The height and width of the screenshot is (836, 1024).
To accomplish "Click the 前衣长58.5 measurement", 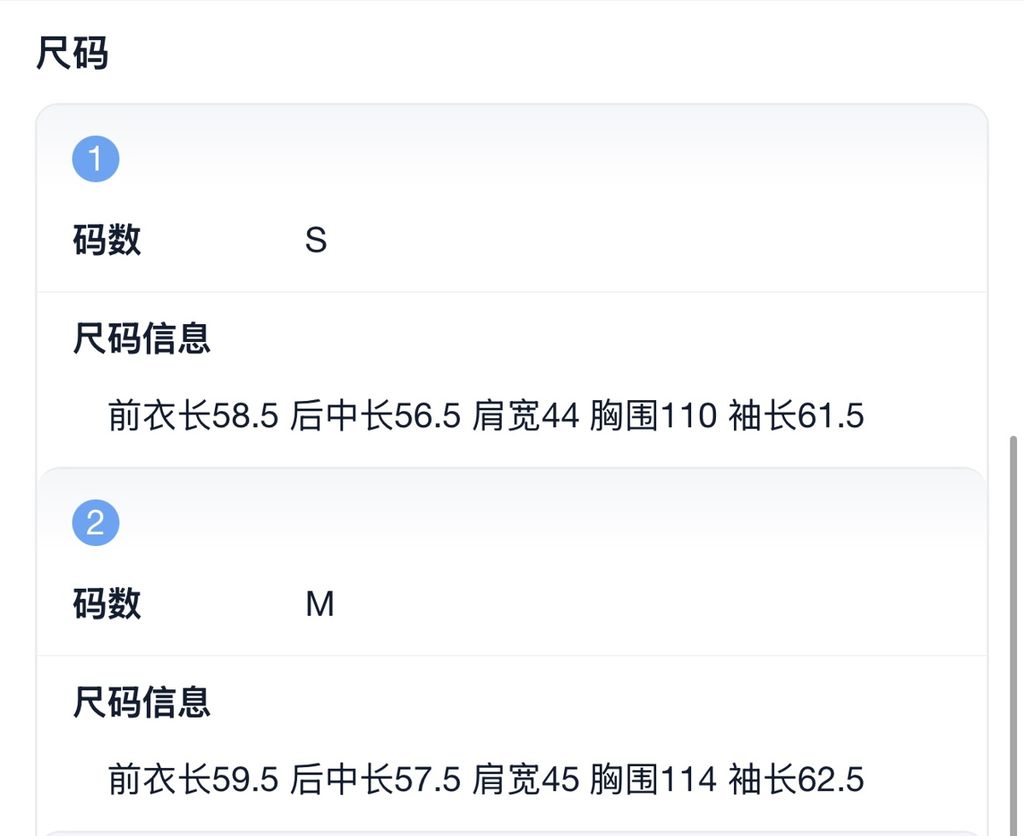I will point(195,415).
